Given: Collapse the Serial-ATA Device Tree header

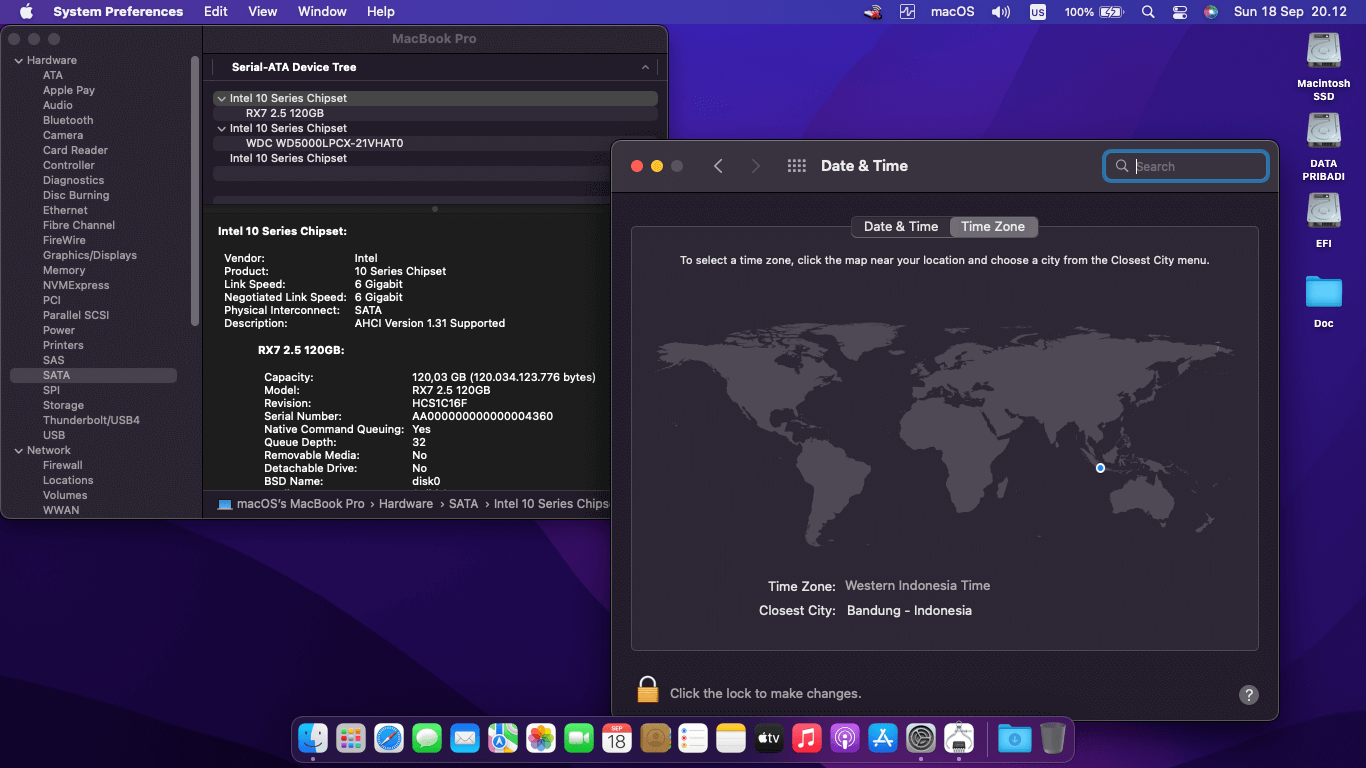Looking at the screenshot, I should coord(646,67).
